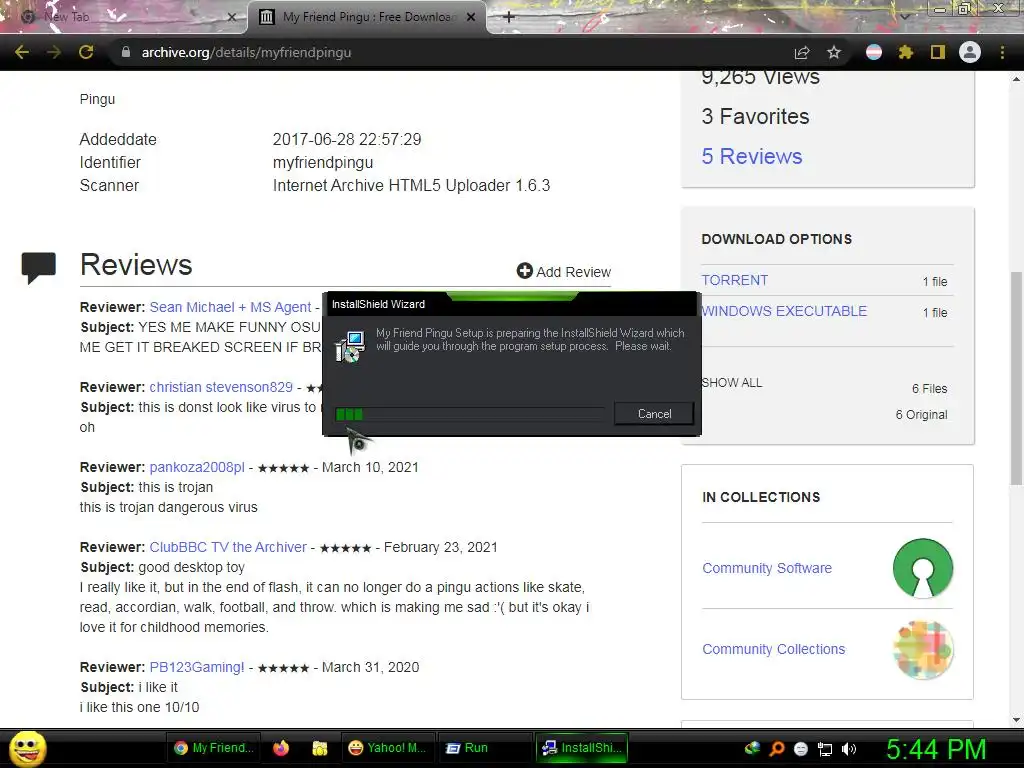Screen dimensions: 1024x768
Task: Click the Community Software green logo thumbnail
Action: (x=923, y=568)
